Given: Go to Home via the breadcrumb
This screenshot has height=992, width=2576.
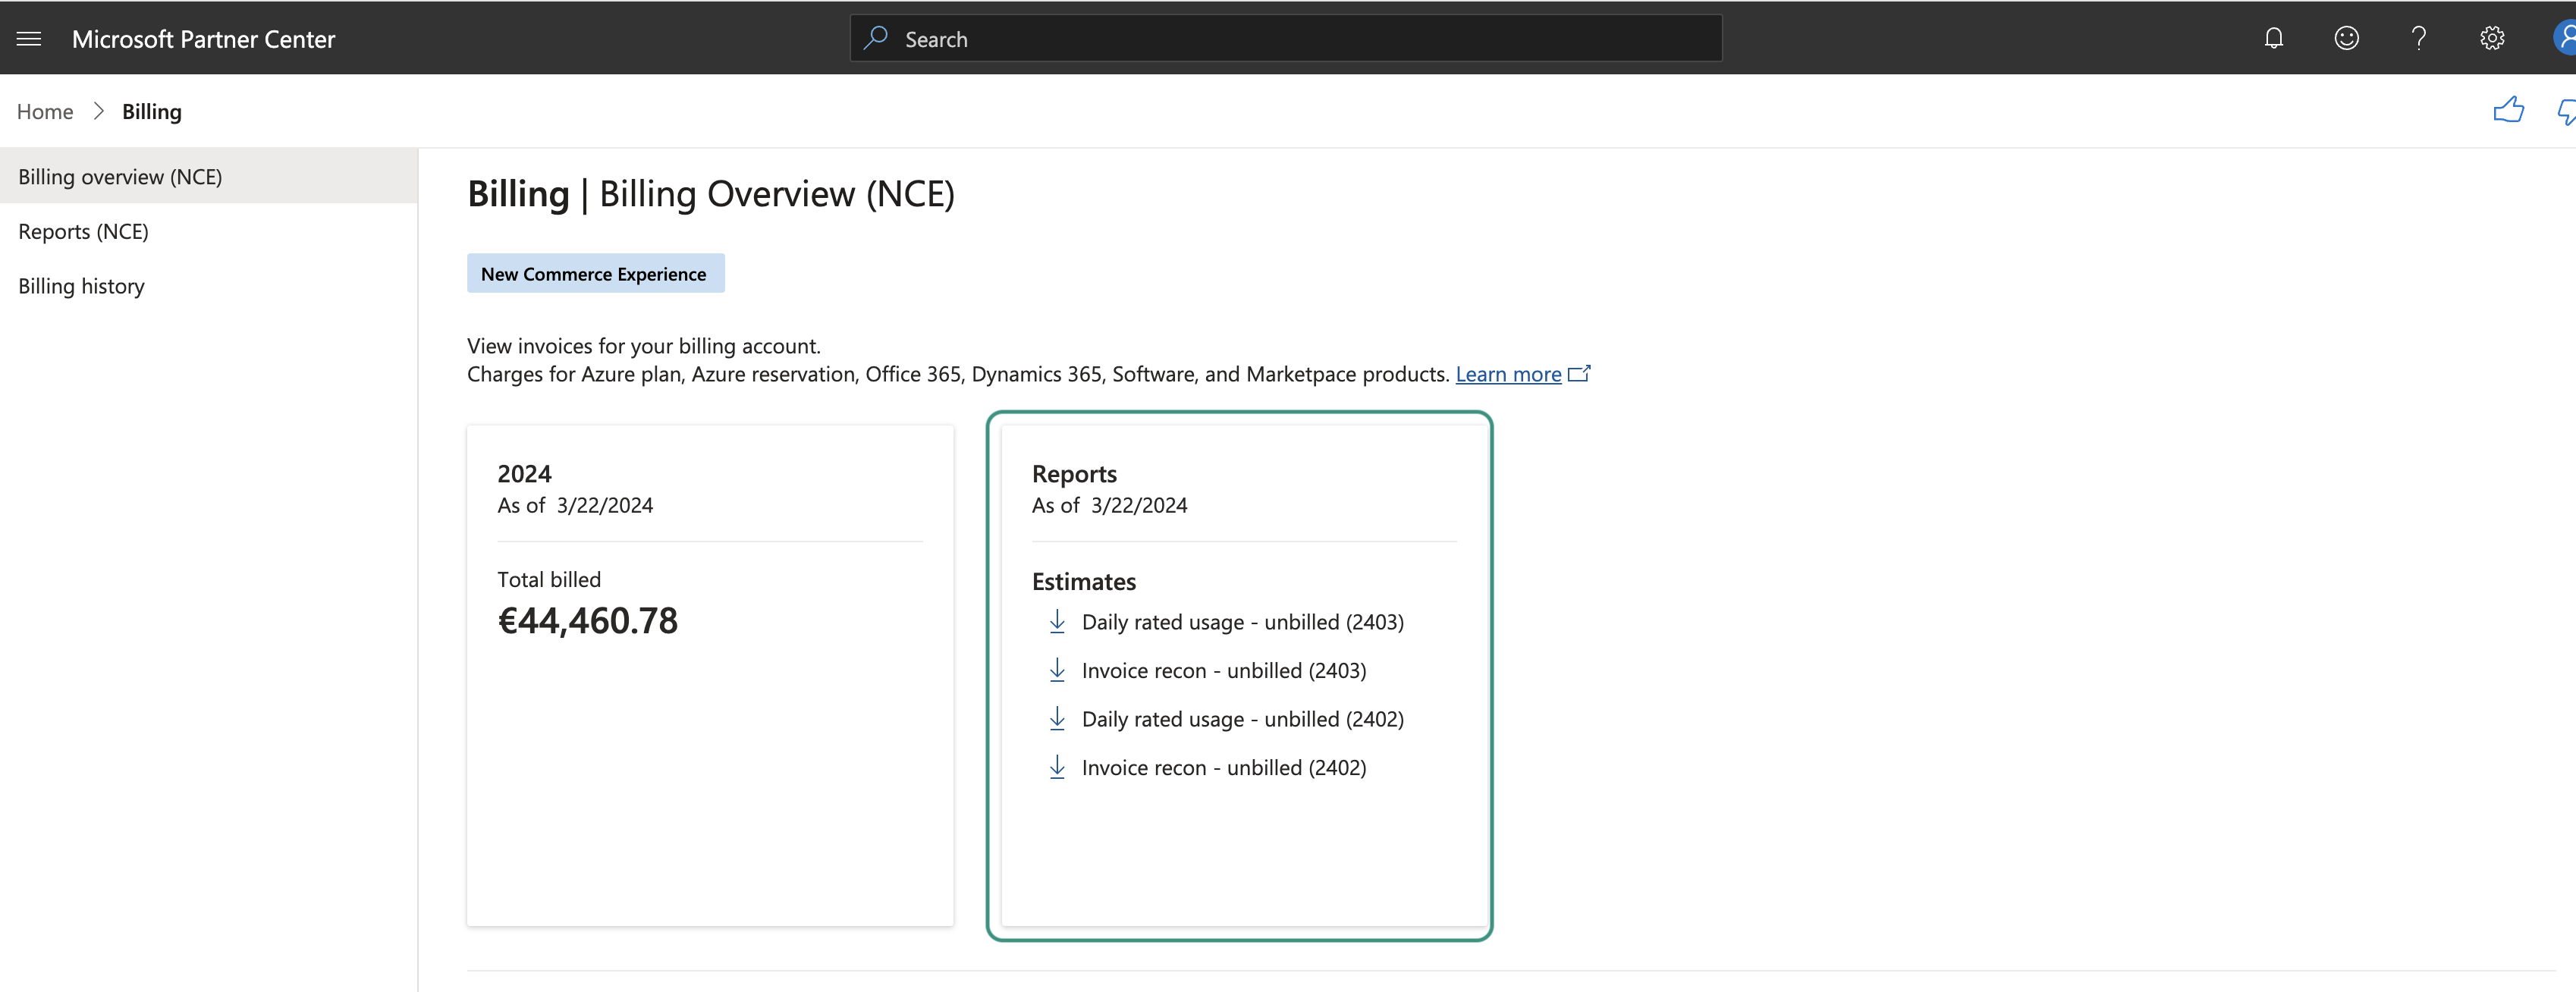Looking at the screenshot, I should pyautogui.click(x=45, y=111).
